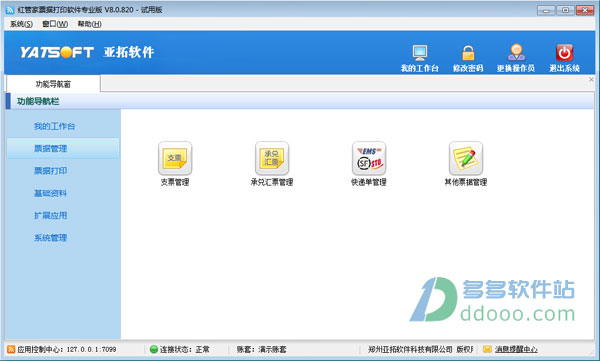Open the 帮助(H) menu
The height and width of the screenshot is (361, 600).
(90, 24)
